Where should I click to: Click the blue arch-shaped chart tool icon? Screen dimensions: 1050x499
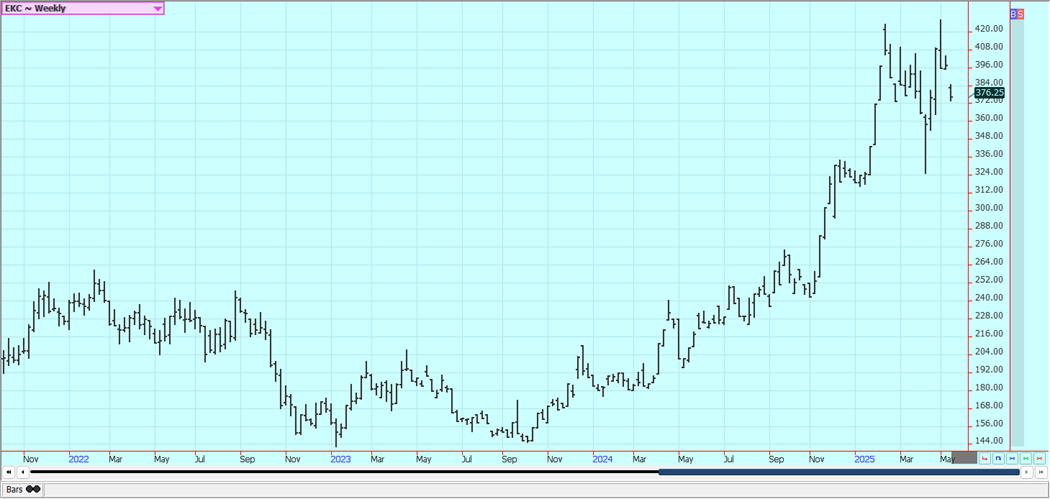[x=998, y=459]
